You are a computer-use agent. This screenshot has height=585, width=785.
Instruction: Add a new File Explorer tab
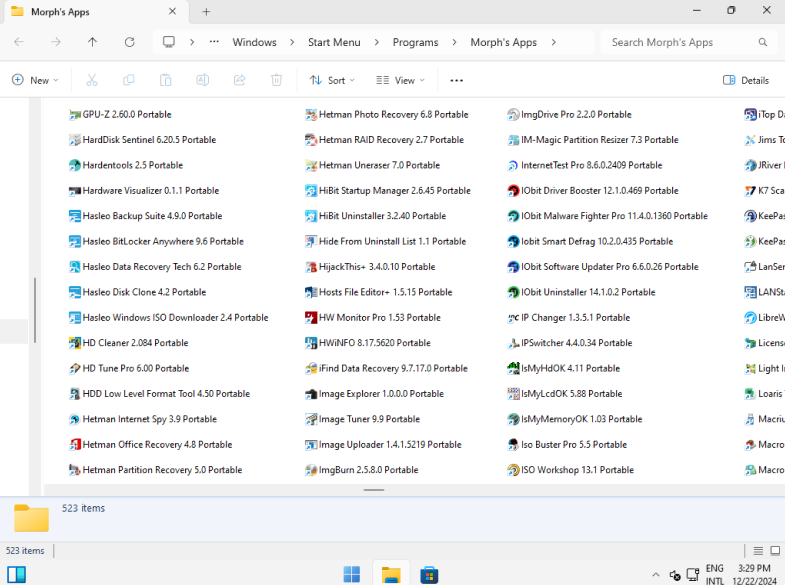tap(206, 12)
